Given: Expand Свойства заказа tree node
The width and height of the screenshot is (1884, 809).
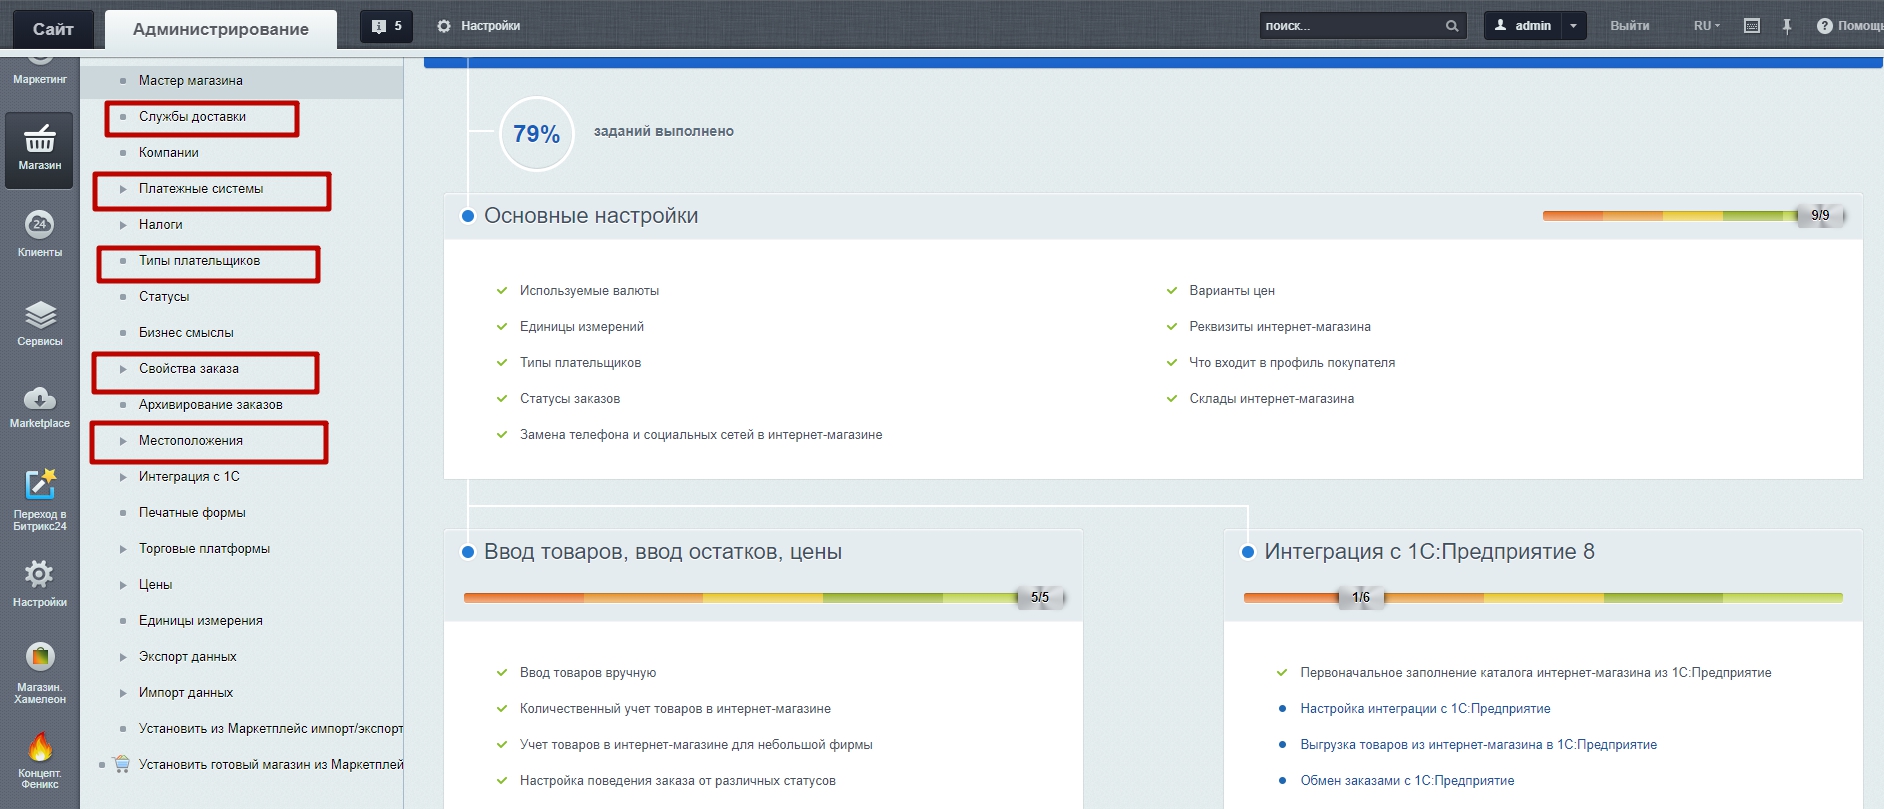Looking at the screenshot, I should 123,369.
